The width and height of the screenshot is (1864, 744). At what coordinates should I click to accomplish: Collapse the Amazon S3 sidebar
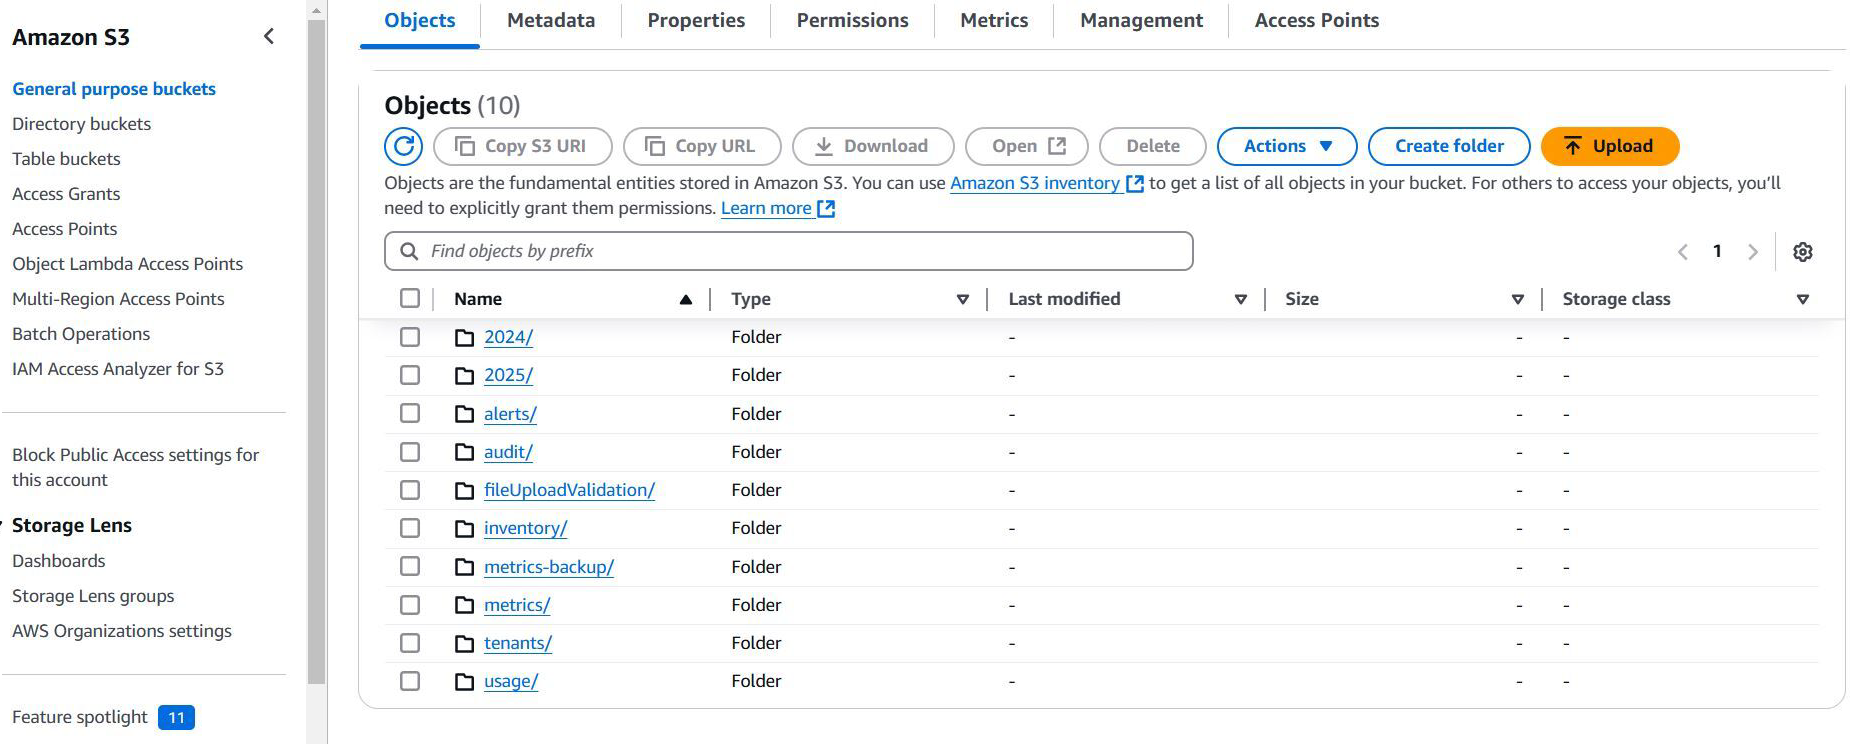click(x=268, y=37)
